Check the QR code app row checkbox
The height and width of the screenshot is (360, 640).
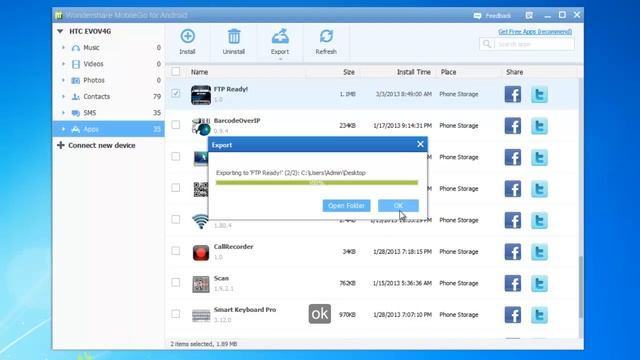pyautogui.click(x=176, y=187)
